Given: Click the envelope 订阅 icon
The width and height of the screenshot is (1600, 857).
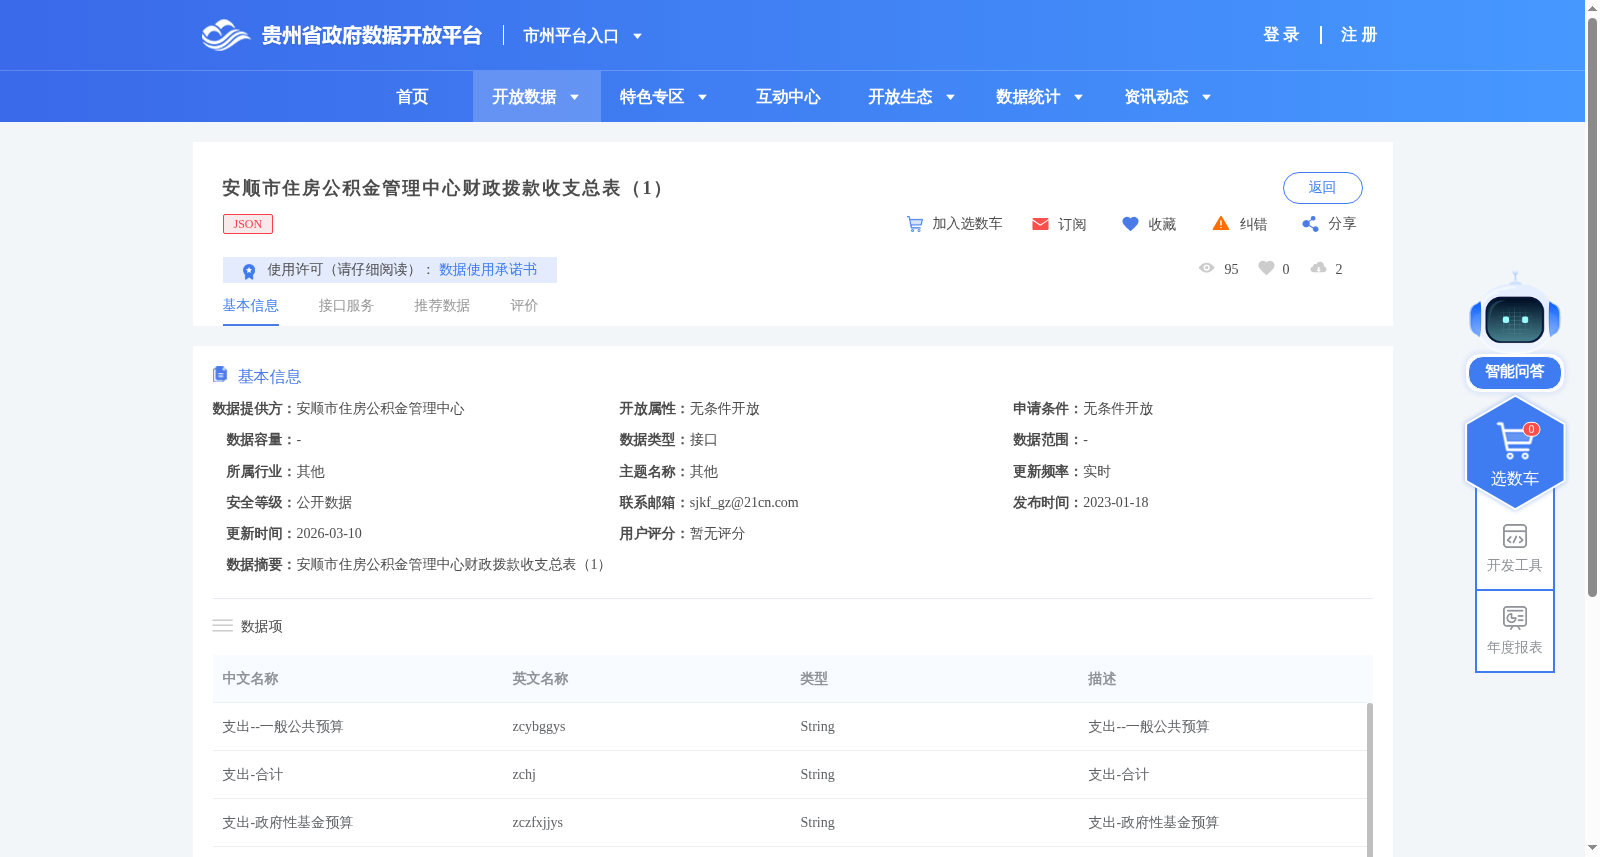Looking at the screenshot, I should pyautogui.click(x=1040, y=224).
